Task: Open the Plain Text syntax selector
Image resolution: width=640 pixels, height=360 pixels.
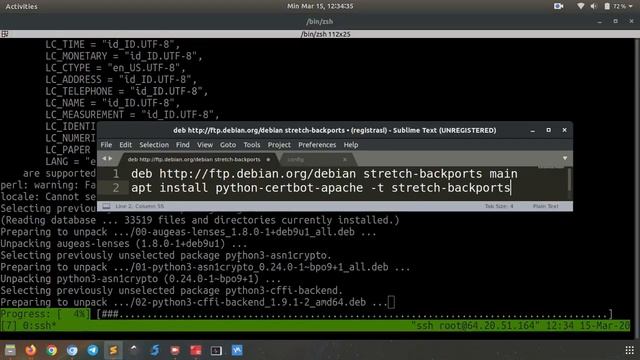Action: click(x=545, y=206)
